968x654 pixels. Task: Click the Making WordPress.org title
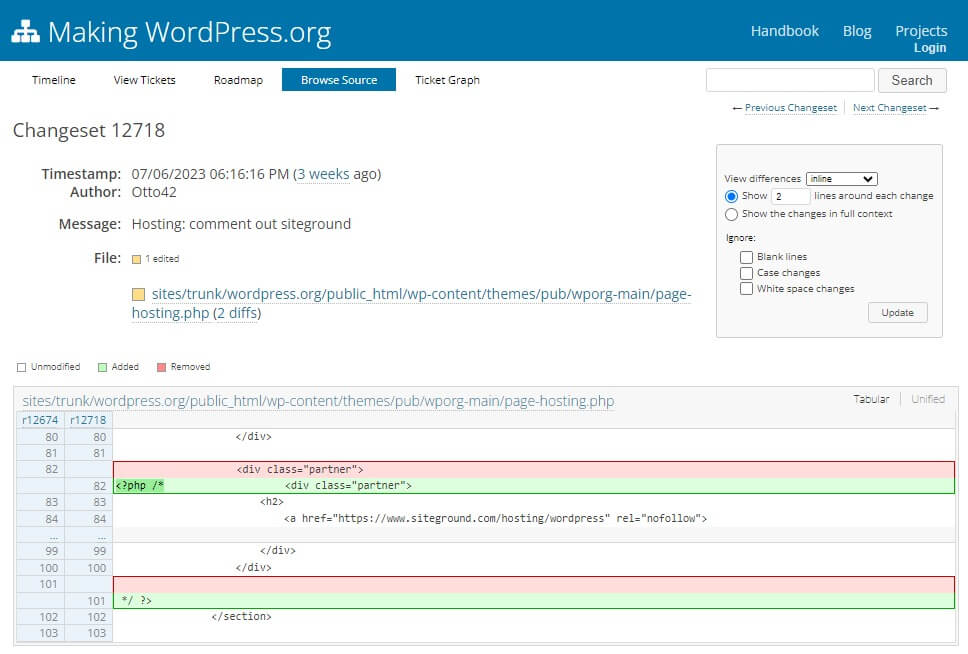[190, 32]
